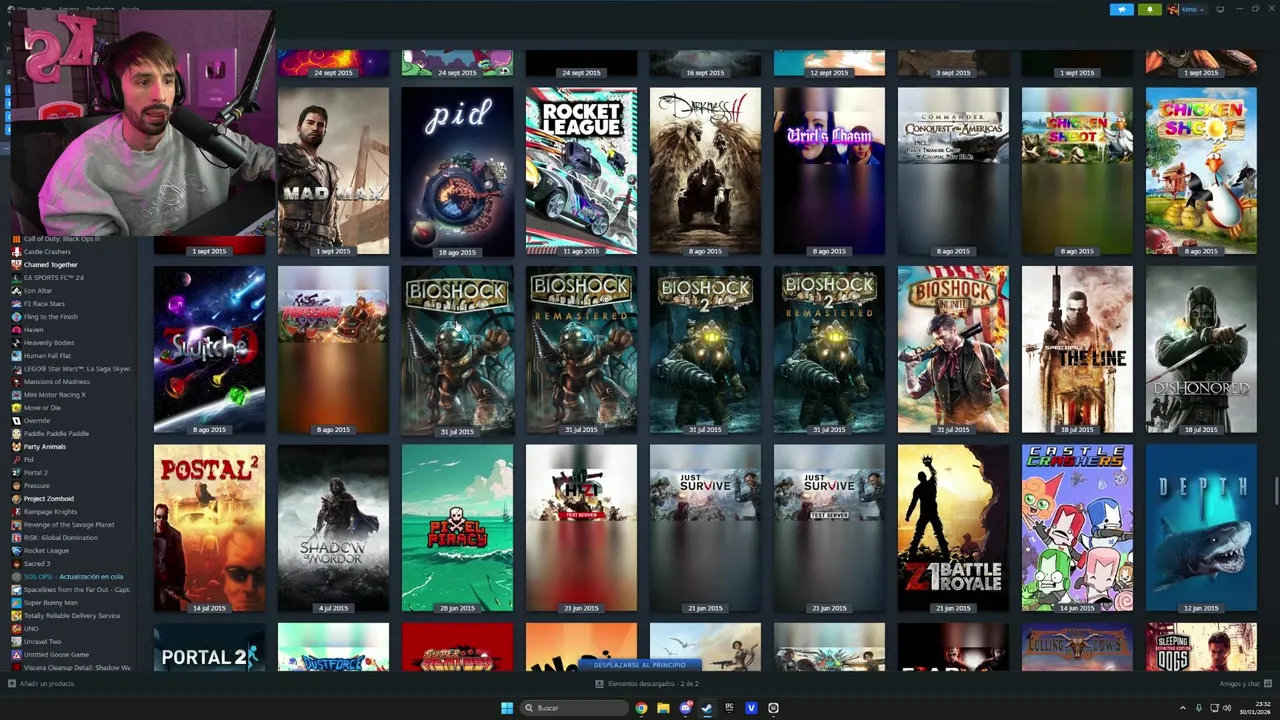Screen dimensions: 1280x720
Task: Click the Windows Start button
Action: (507, 708)
